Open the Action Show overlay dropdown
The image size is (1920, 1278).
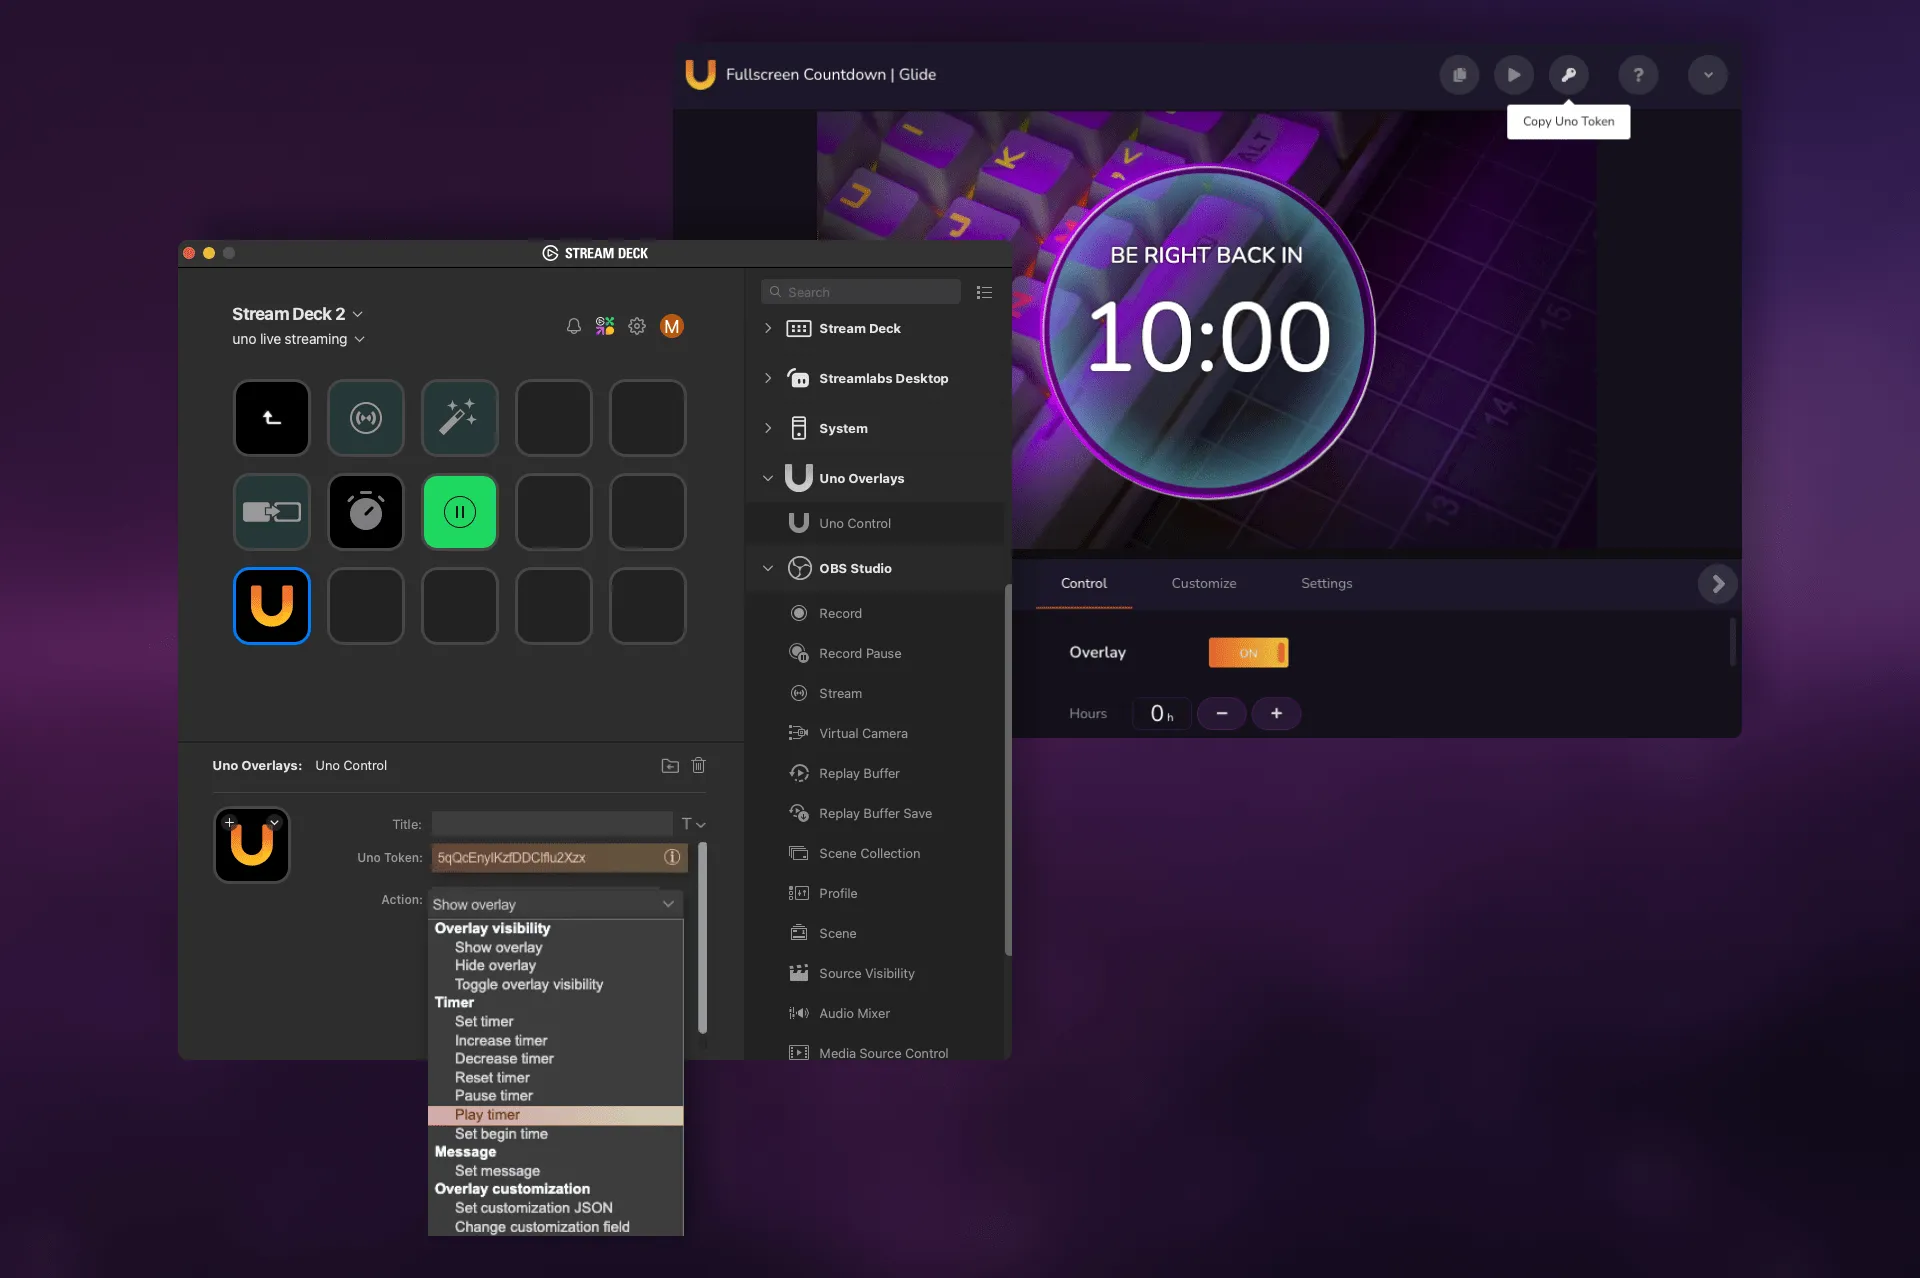coord(555,904)
